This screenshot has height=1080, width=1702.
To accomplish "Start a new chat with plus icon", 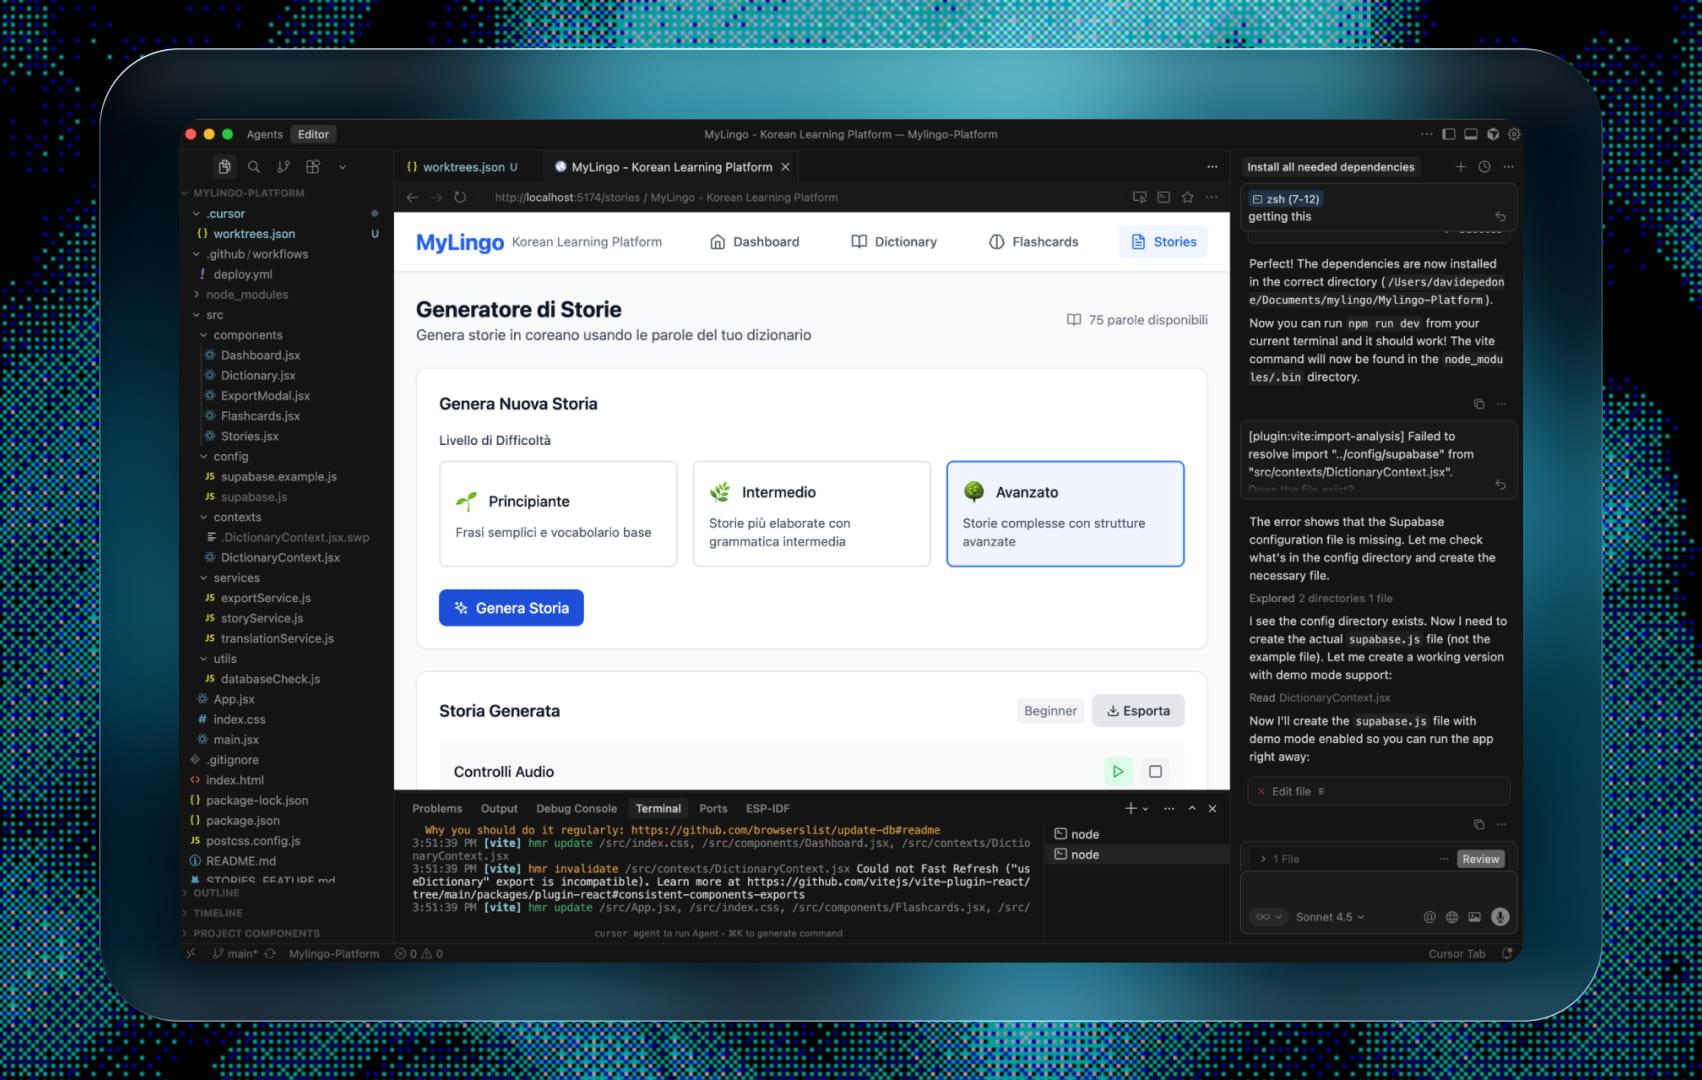I will tap(1460, 167).
